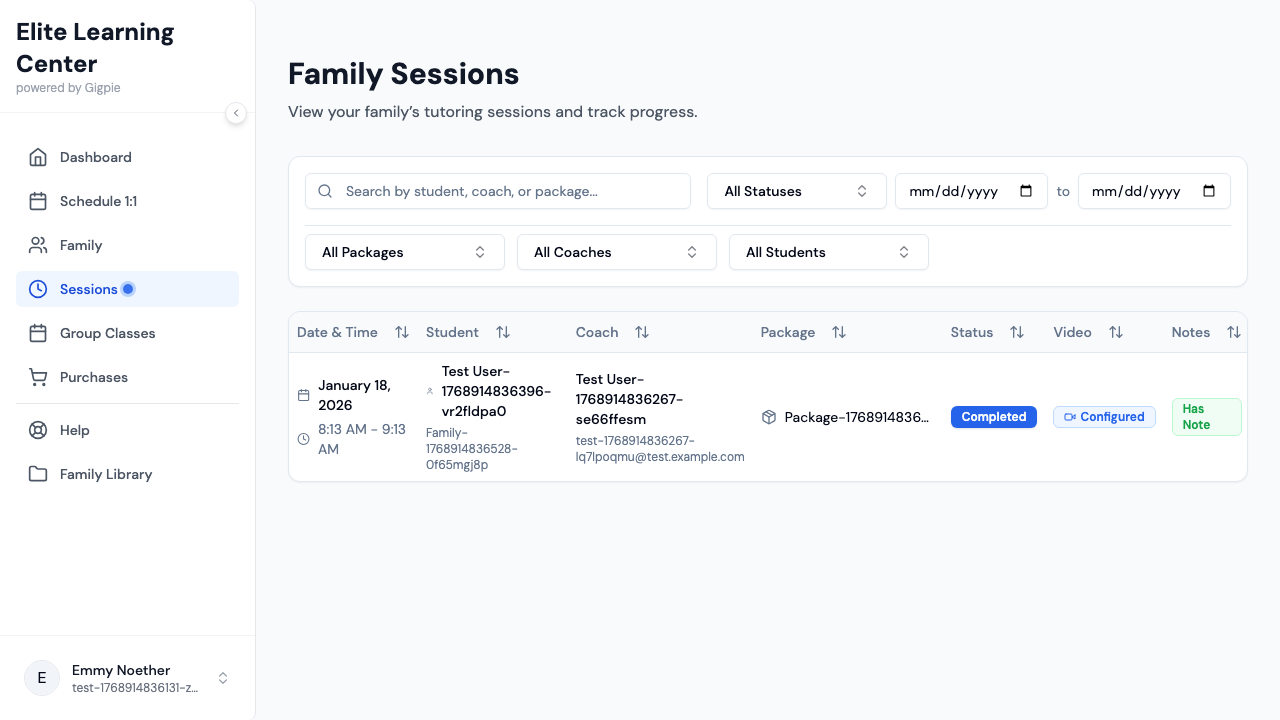Click the Help lifebuoy icon
This screenshot has width=1280, height=720.
click(38, 430)
